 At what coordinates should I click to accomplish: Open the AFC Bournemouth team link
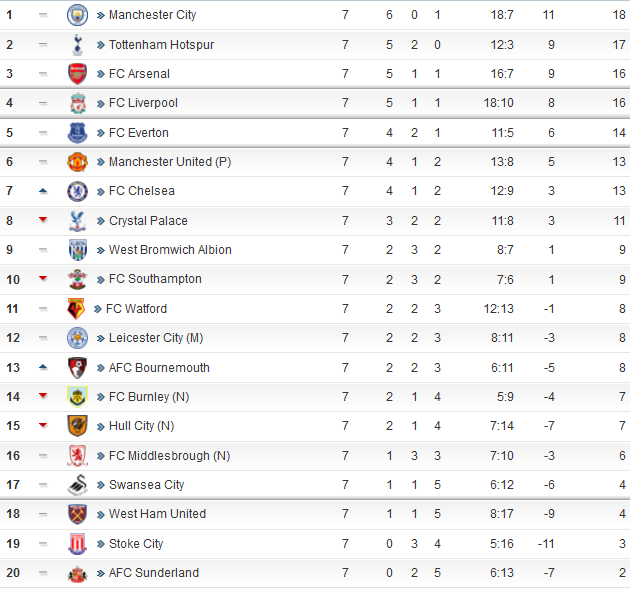click(159, 368)
